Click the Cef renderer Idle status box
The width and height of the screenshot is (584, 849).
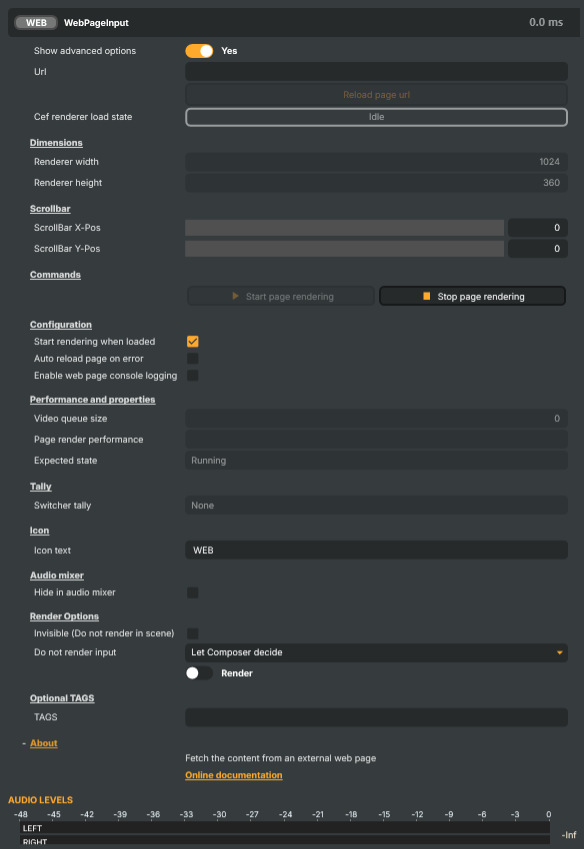pos(376,117)
